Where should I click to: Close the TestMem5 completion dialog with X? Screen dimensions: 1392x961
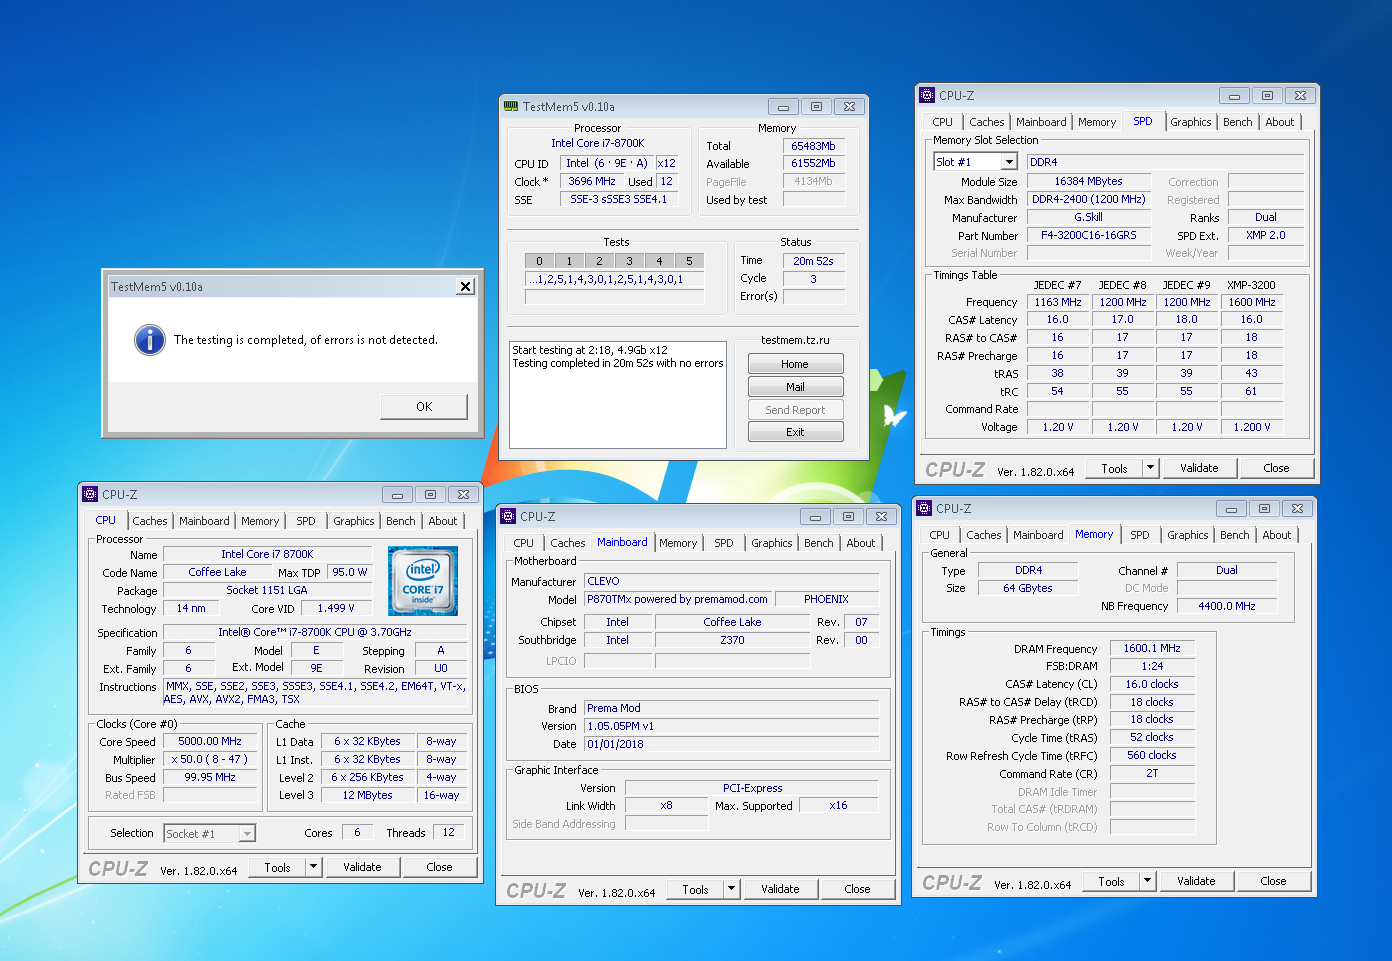465,287
